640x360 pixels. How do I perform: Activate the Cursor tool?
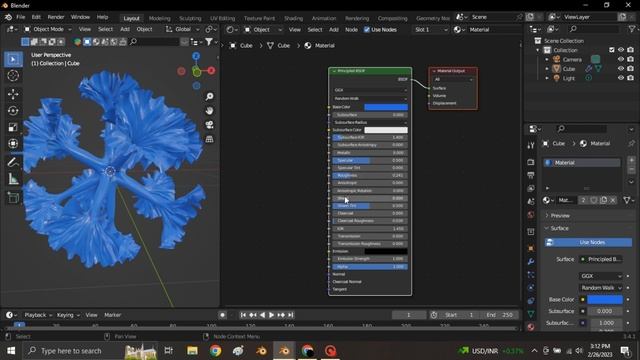tap(13, 76)
